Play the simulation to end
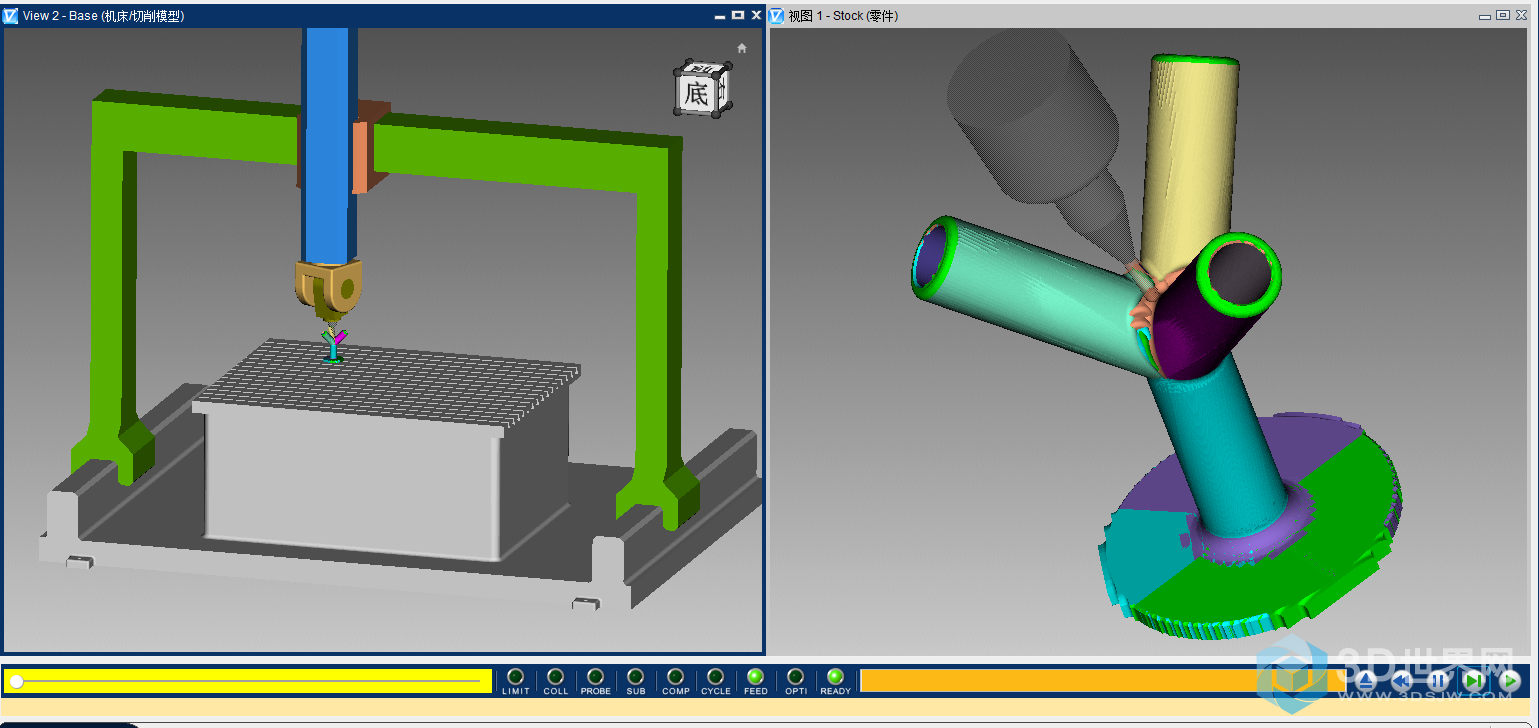This screenshot has height=728, width=1539. click(x=1510, y=680)
